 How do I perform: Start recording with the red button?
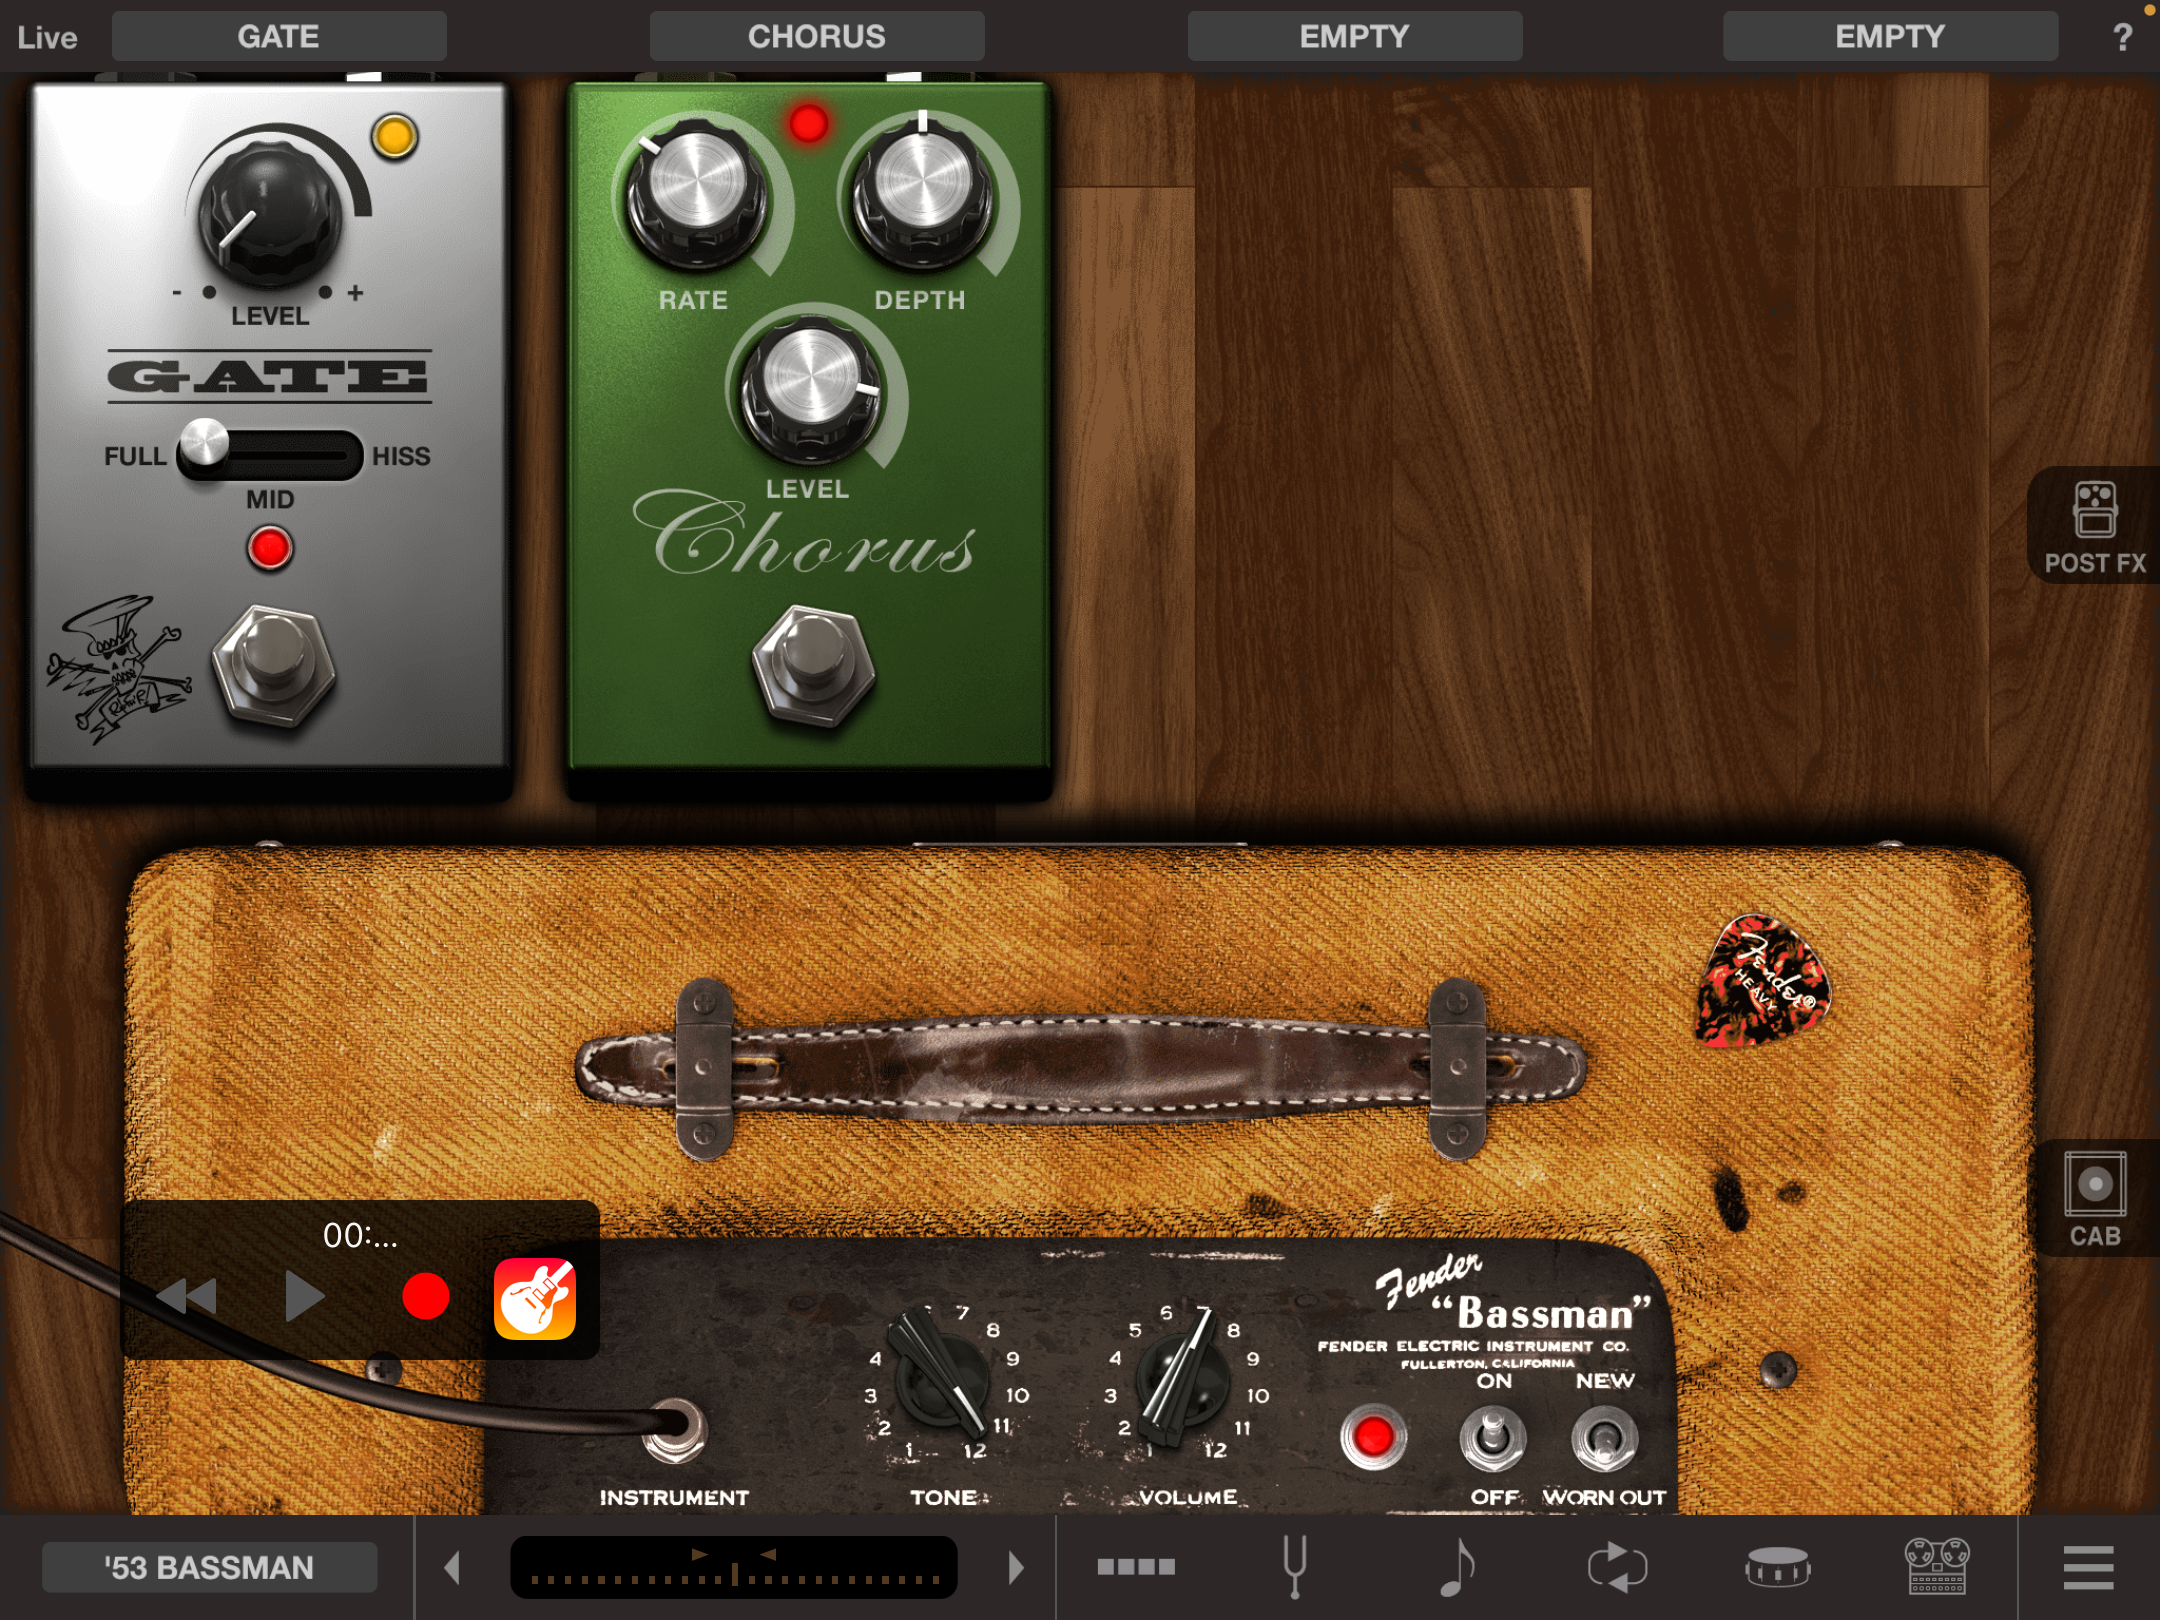[425, 1297]
